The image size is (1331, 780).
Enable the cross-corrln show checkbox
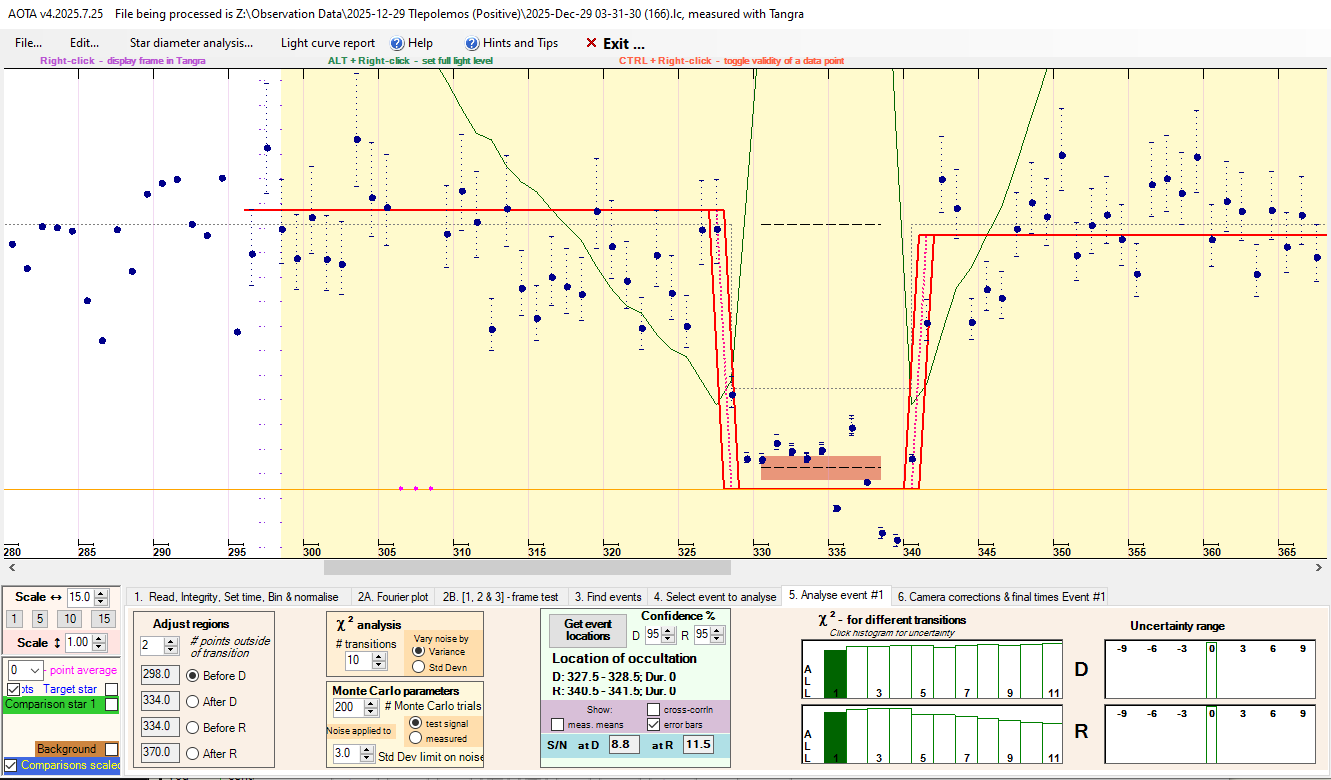click(653, 709)
